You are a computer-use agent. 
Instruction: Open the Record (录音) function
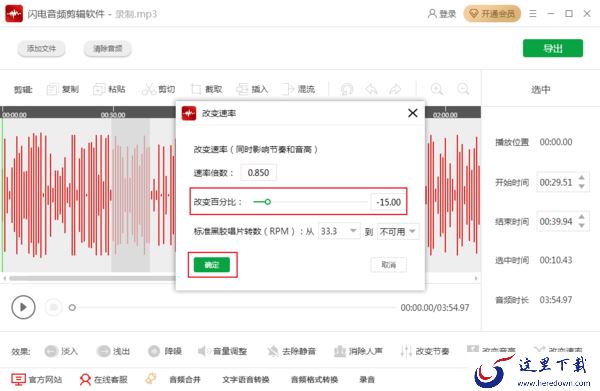click(367, 379)
